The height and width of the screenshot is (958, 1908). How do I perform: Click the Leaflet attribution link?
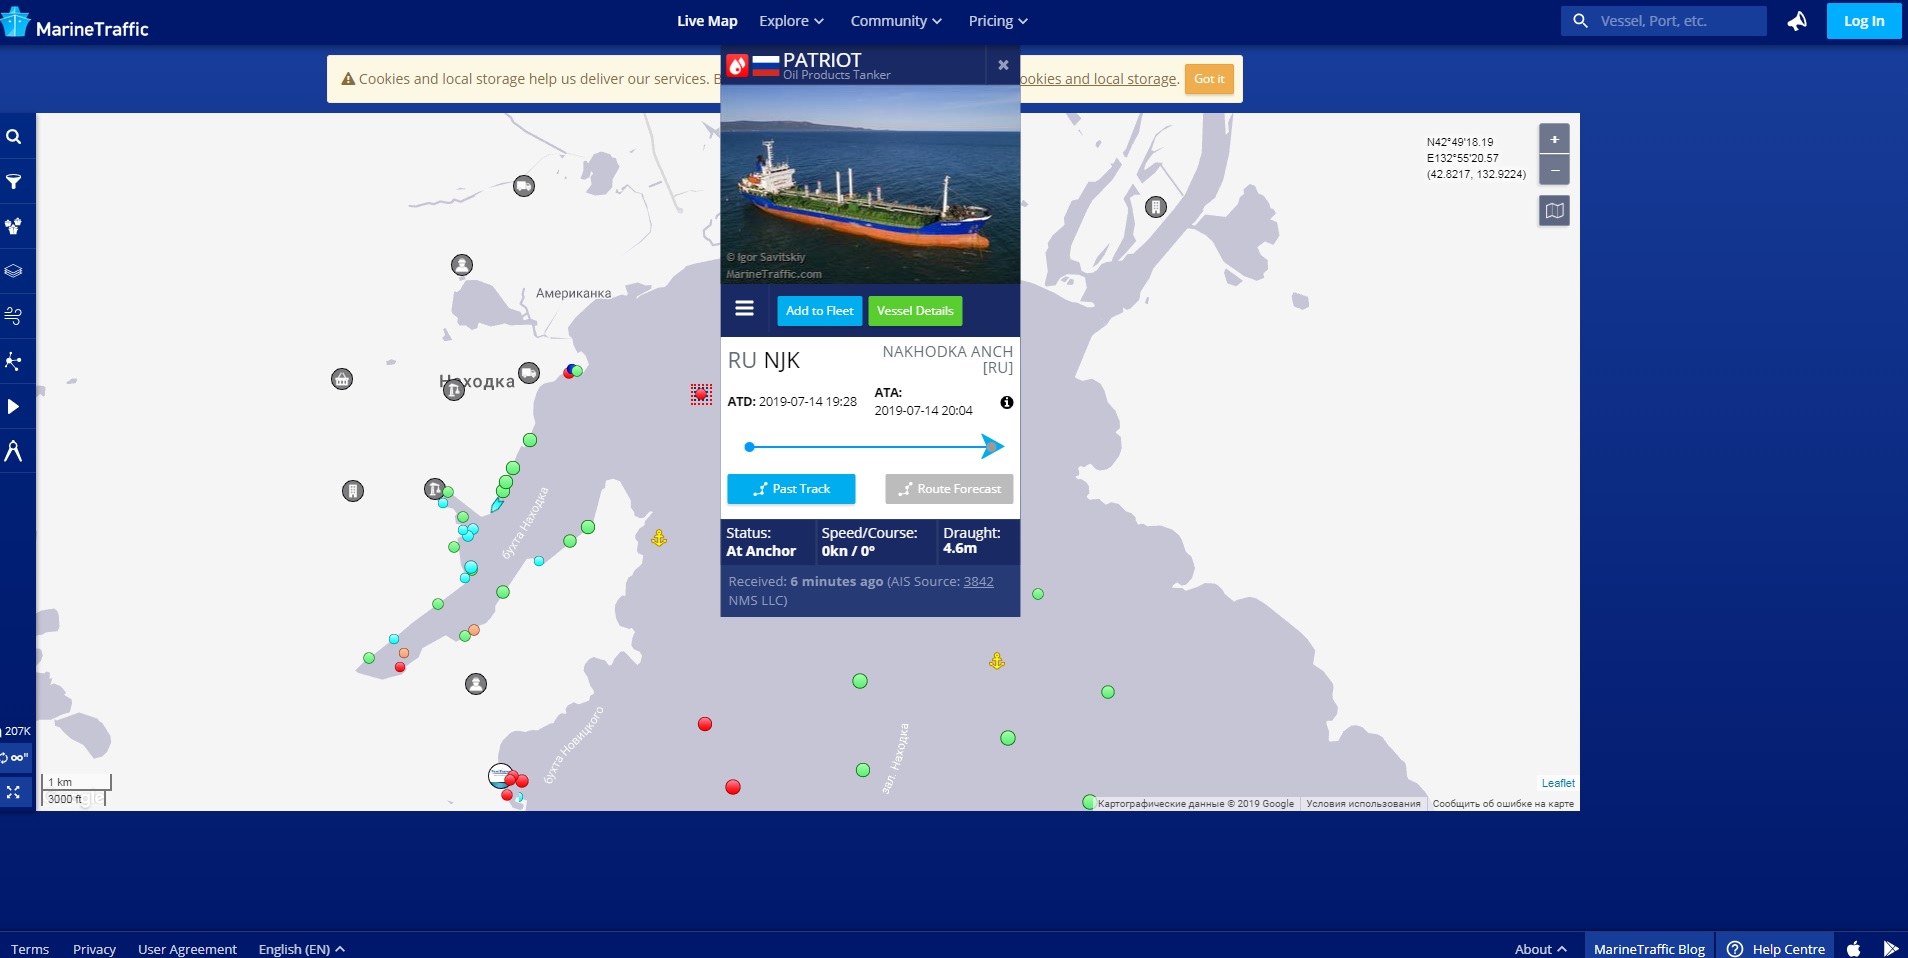[1558, 783]
